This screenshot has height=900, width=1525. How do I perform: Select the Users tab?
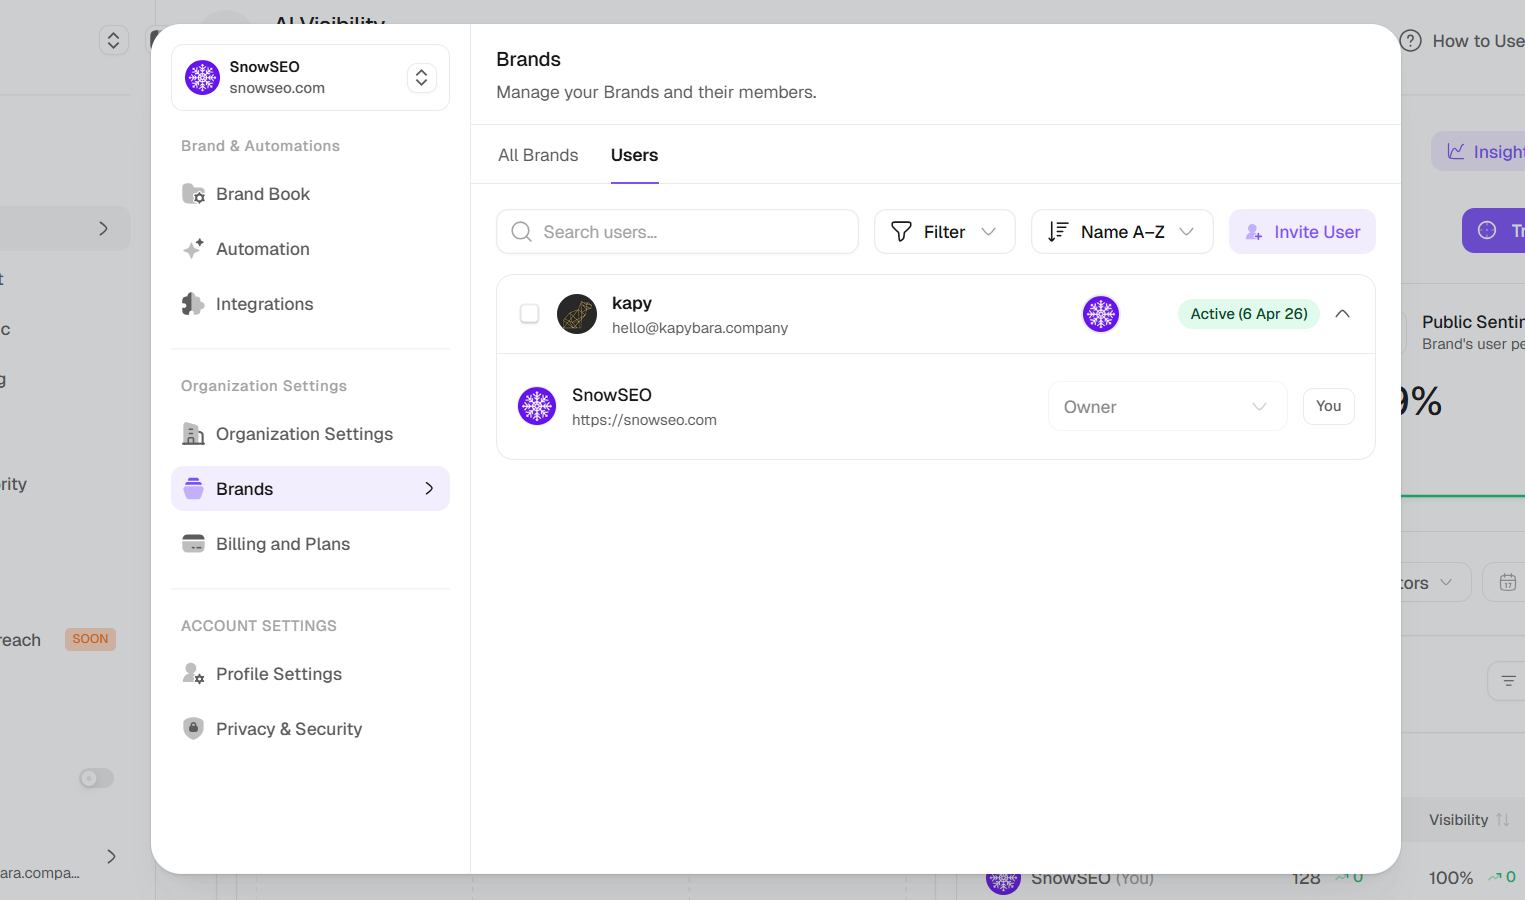(634, 155)
